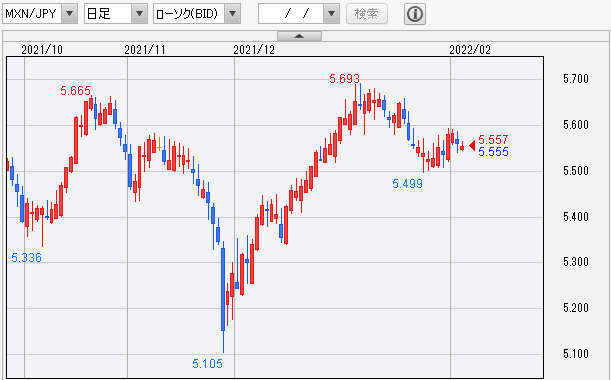Click the 2022/02 date axis label
Image resolution: width=611 pixels, height=380 pixels.
click(470, 50)
